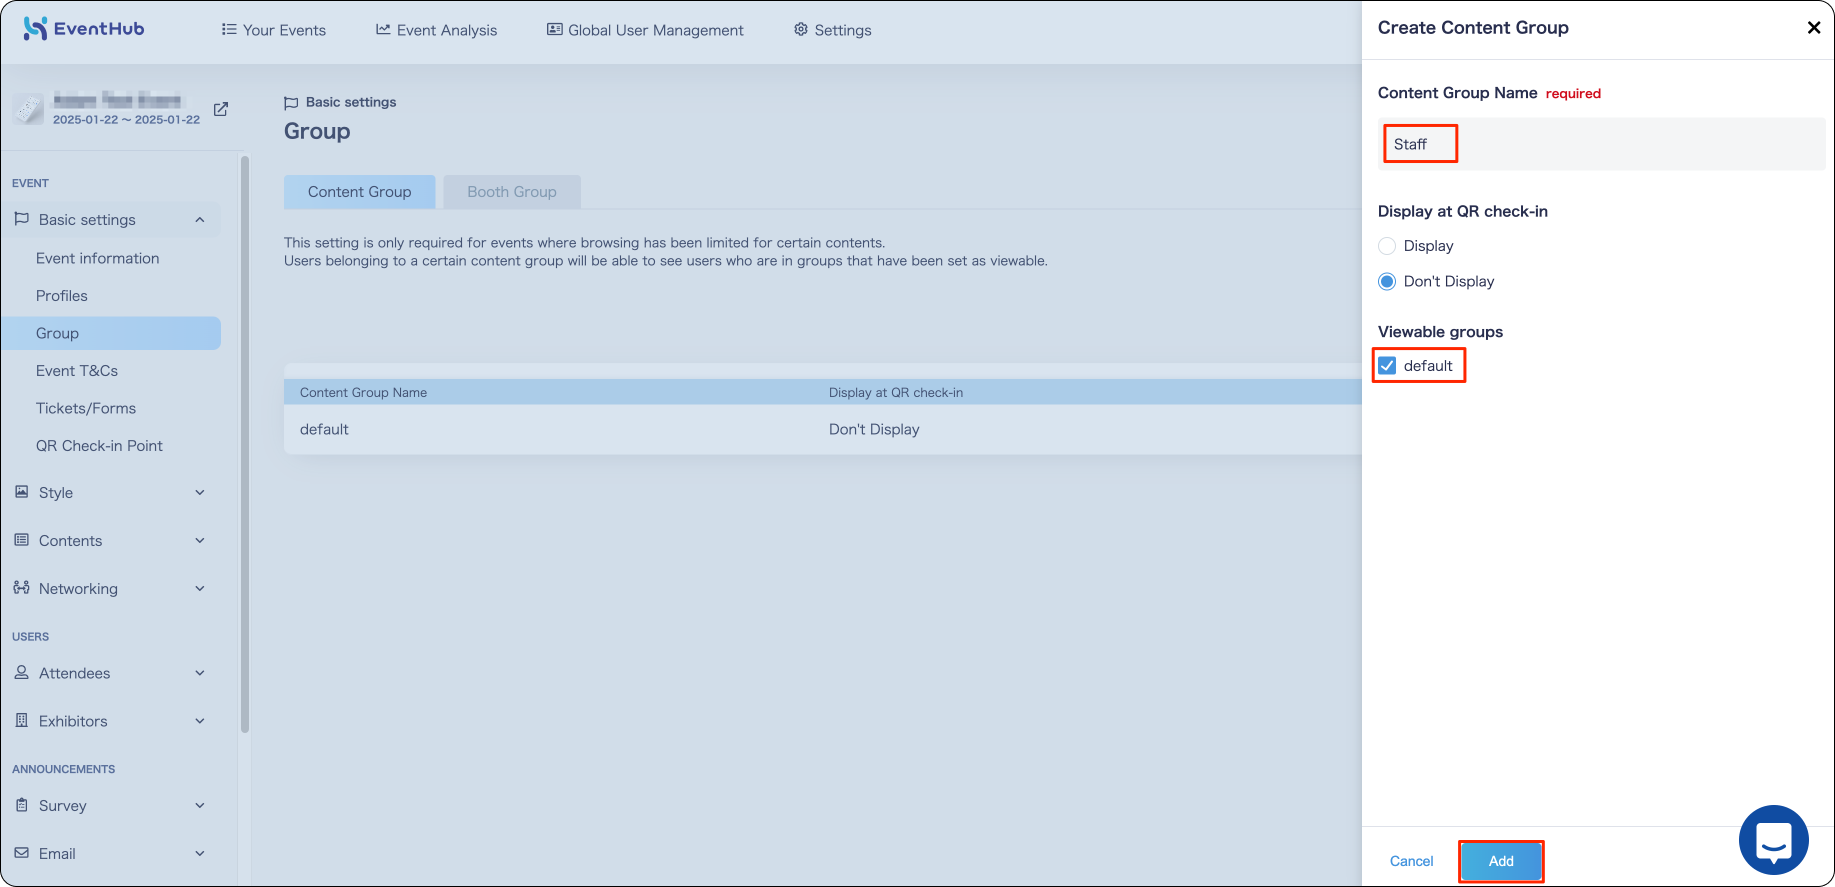This screenshot has width=1835, height=887.
Task: Open Your Events menu
Action: click(273, 30)
